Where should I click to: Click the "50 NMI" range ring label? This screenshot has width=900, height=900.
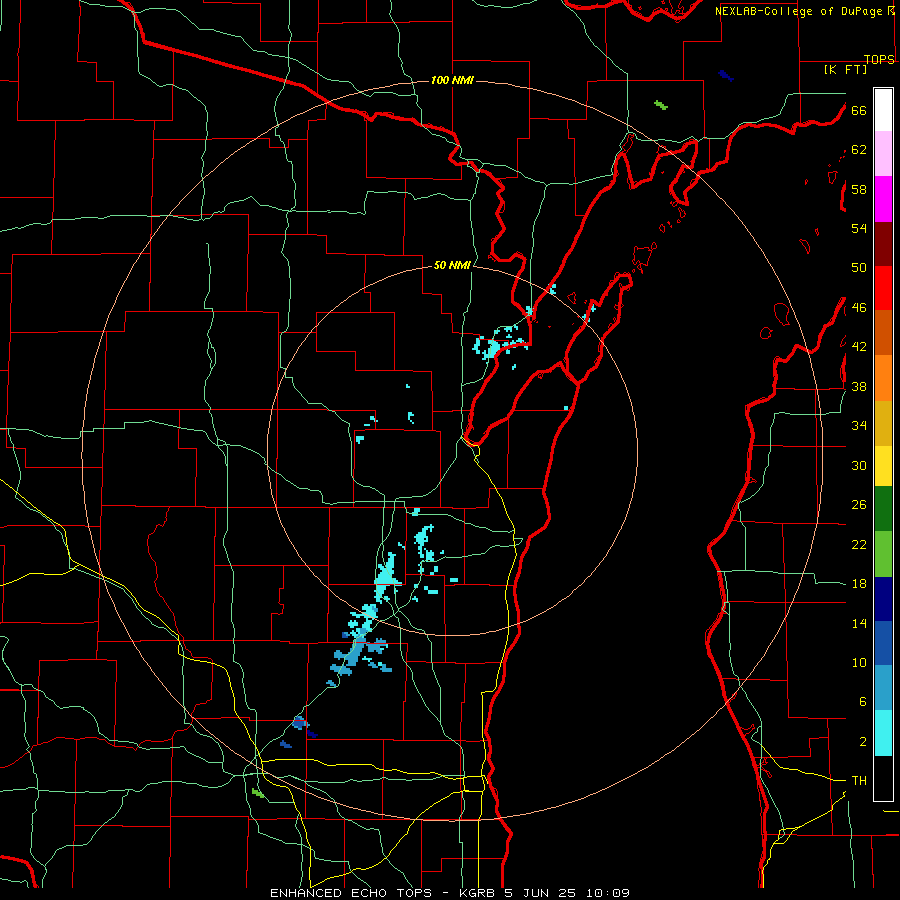[452, 265]
